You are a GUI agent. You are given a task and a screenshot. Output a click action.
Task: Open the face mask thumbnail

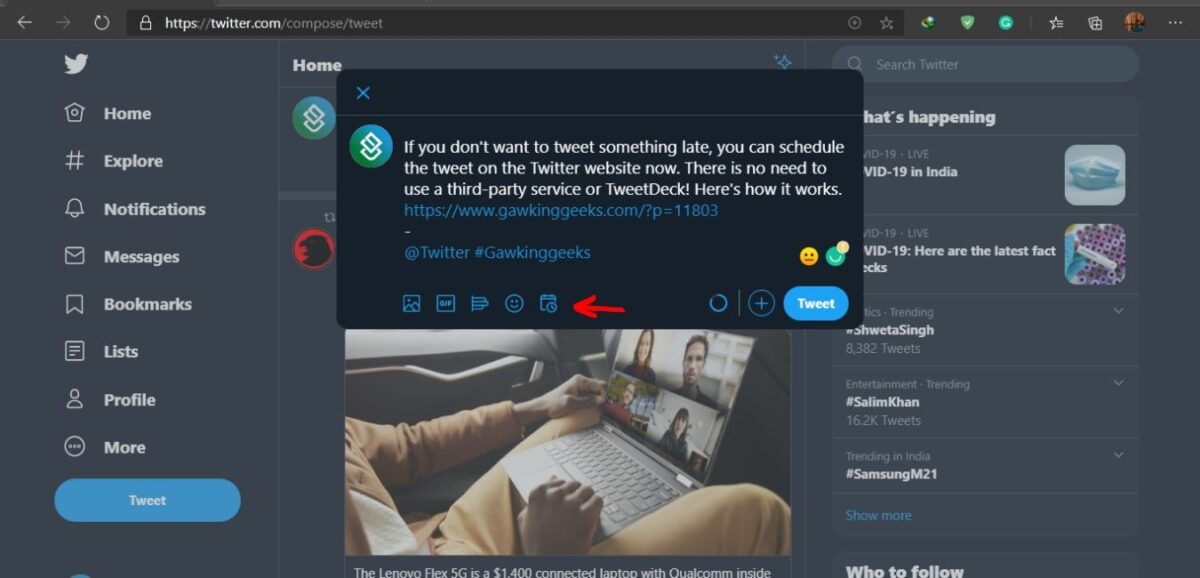pyautogui.click(x=1095, y=175)
